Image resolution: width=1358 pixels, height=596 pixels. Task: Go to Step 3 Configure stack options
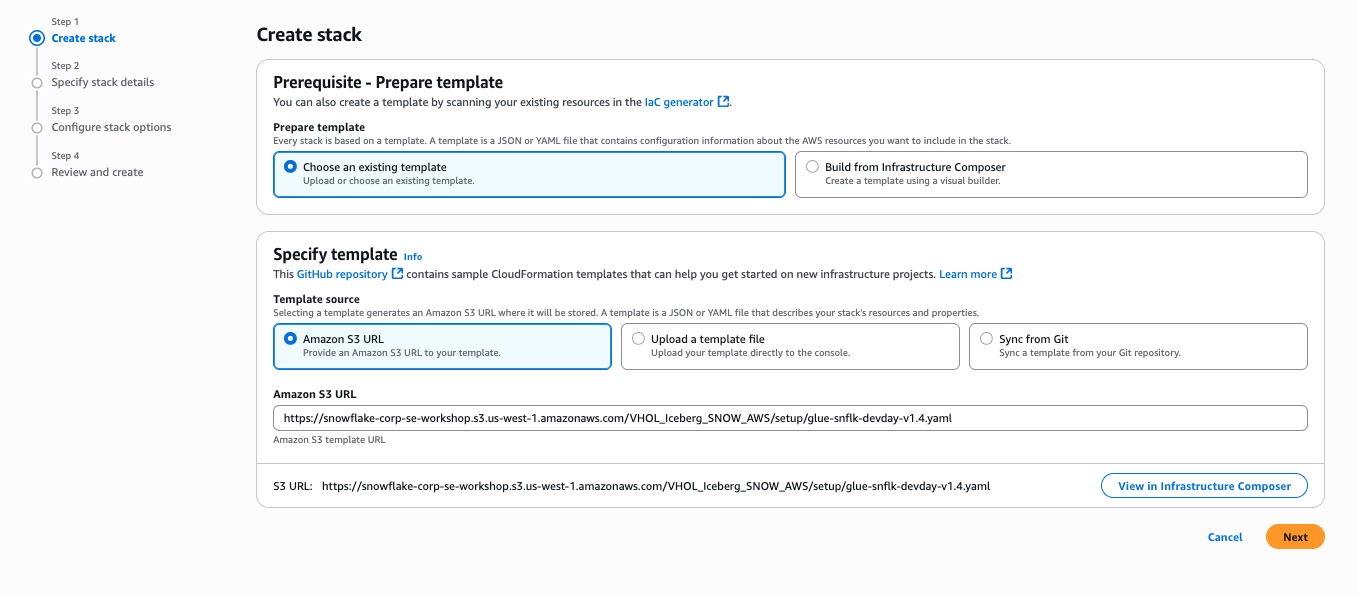tap(111, 127)
